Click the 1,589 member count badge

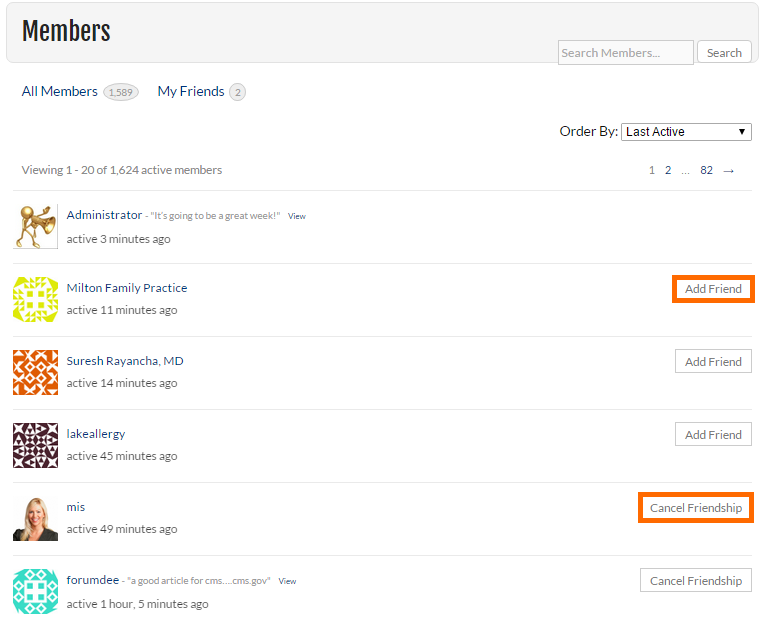coord(121,92)
